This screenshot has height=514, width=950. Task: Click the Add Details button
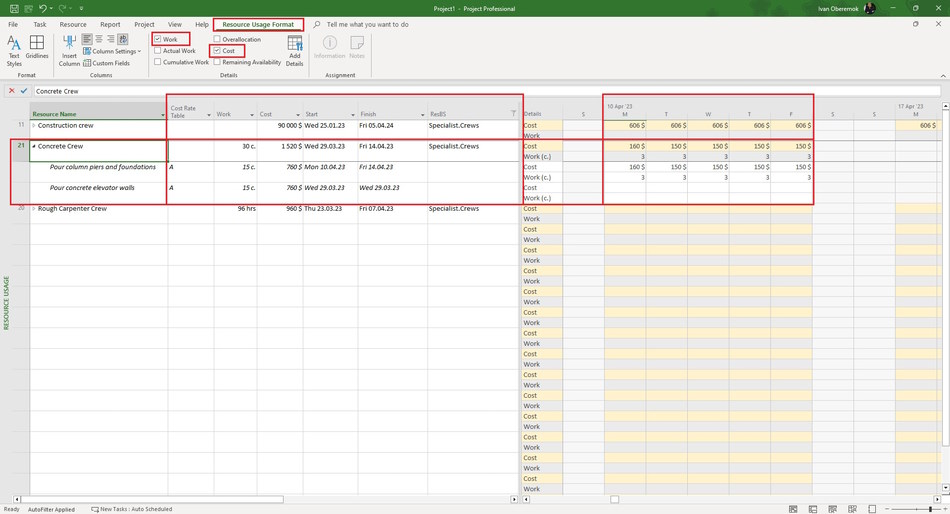tap(294, 50)
